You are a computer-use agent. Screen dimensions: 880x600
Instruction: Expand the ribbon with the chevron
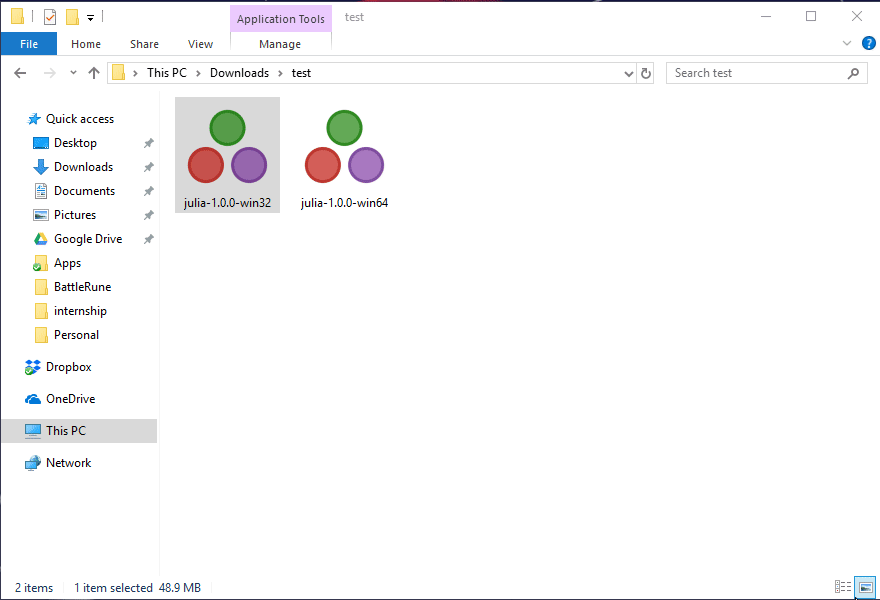pyautogui.click(x=847, y=43)
